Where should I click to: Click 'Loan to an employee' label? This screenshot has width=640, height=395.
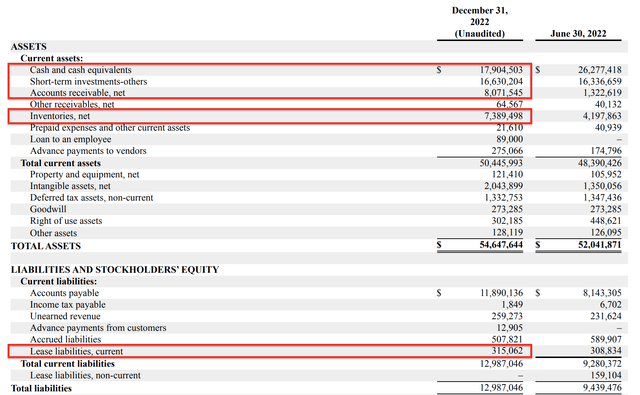coord(70,139)
